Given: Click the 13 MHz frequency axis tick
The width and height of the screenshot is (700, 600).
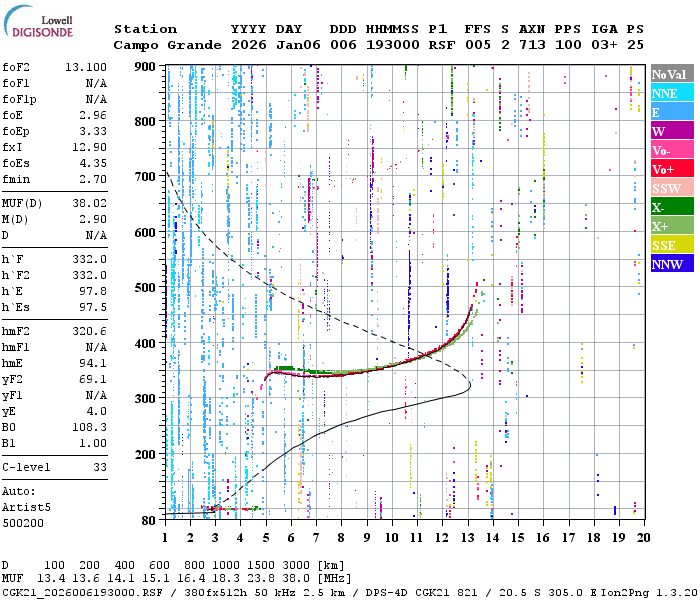Looking at the screenshot, I should pos(467,537).
